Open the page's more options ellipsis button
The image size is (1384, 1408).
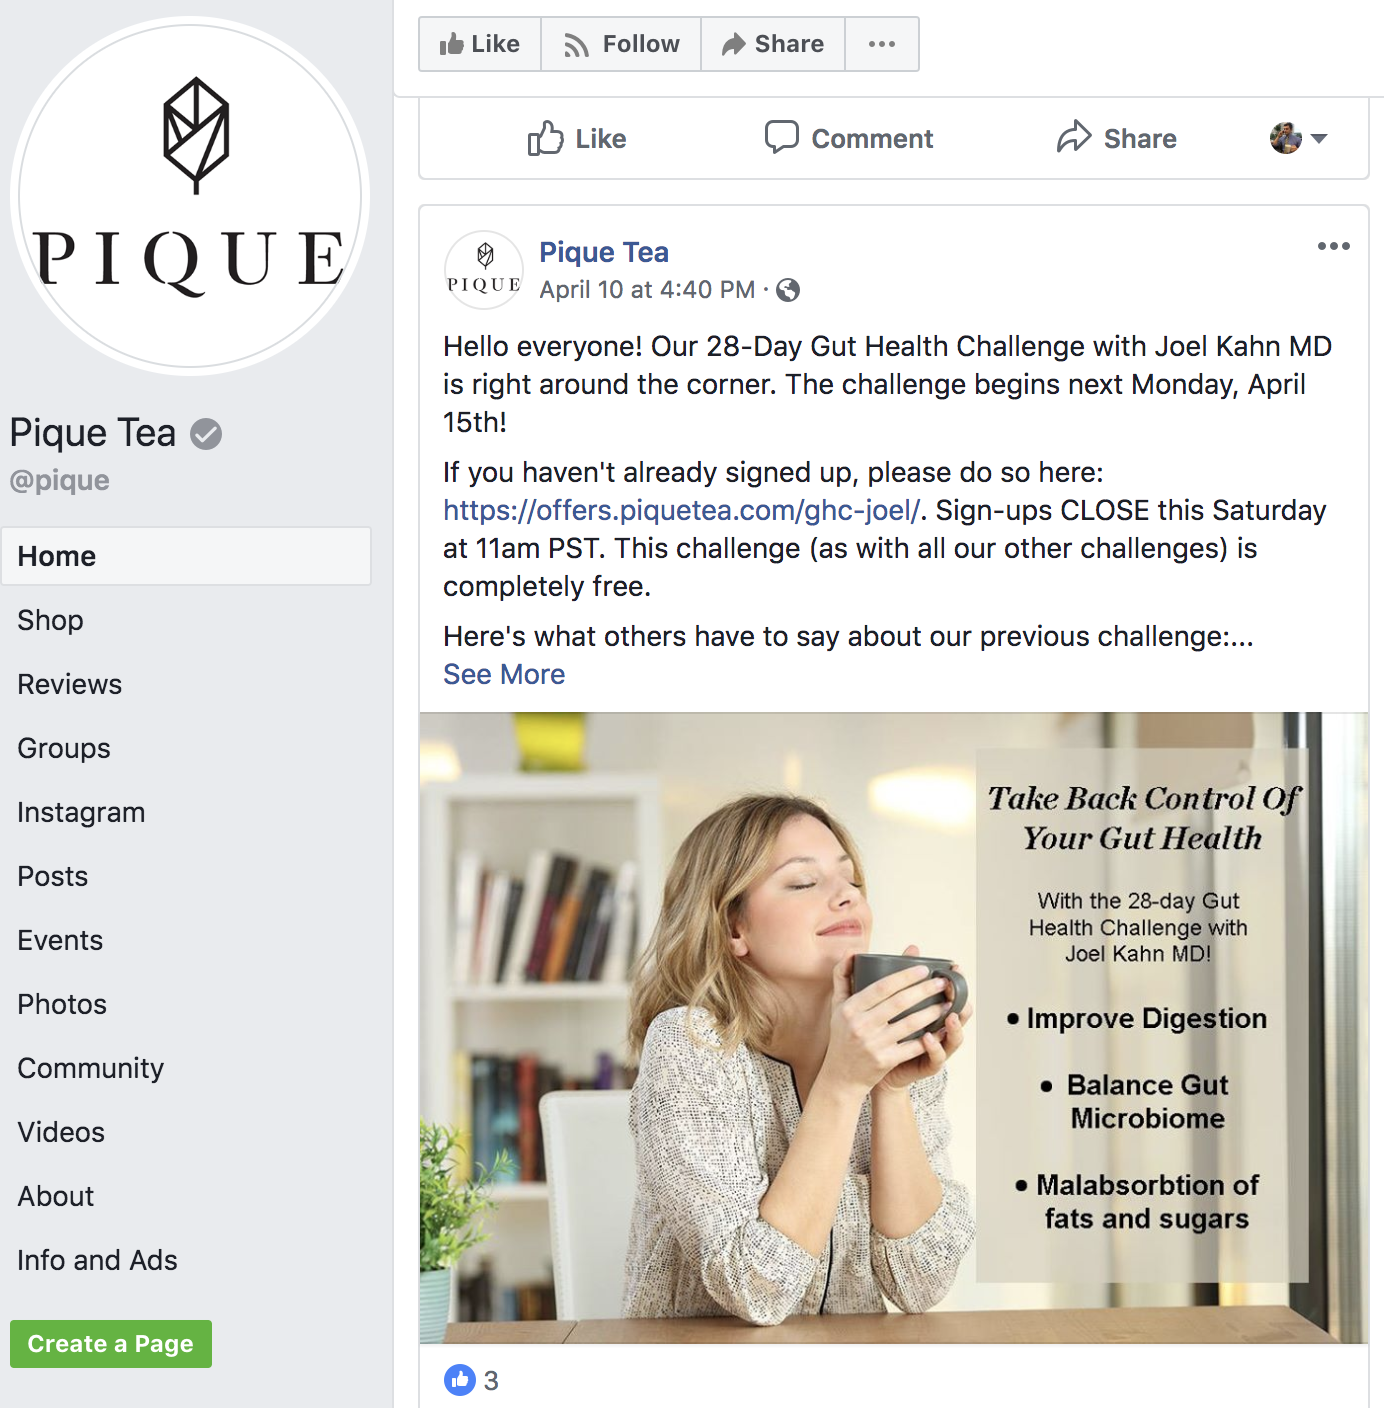(882, 44)
